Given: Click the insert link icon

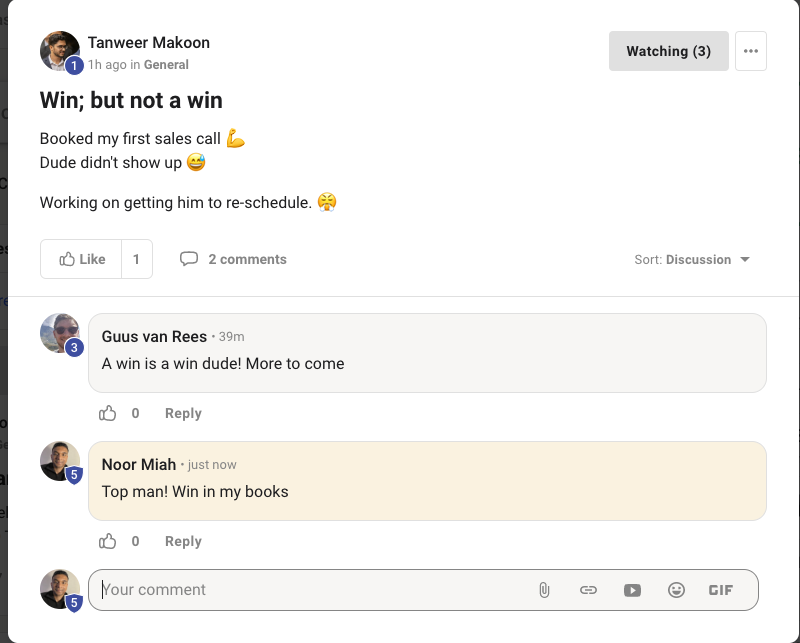Looking at the screenshot, I should 588,590.
